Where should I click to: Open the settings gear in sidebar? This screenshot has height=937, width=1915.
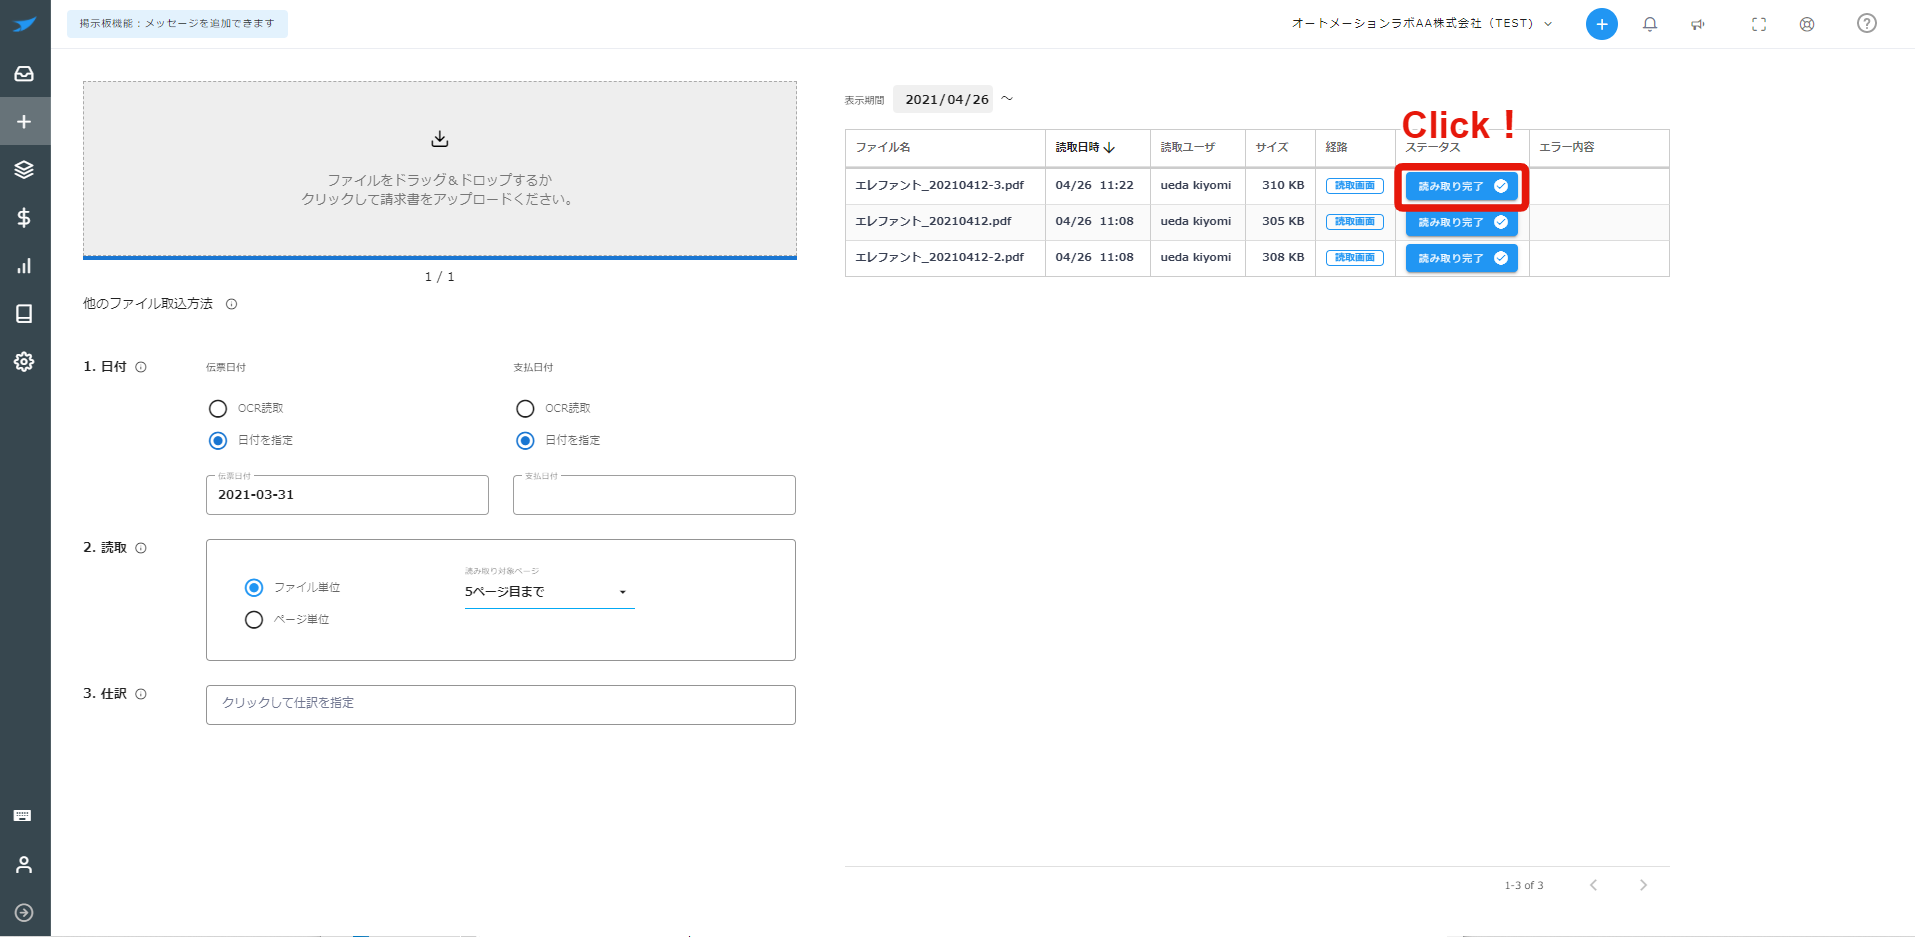click(24, 362)
